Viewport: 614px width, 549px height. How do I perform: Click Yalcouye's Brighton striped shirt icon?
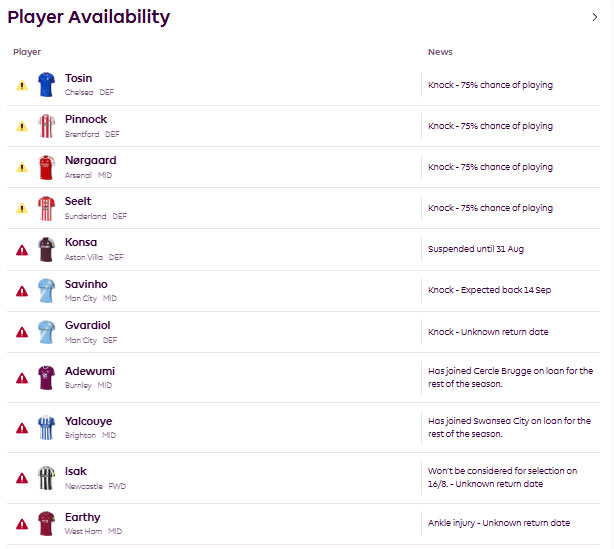(47, 428)
